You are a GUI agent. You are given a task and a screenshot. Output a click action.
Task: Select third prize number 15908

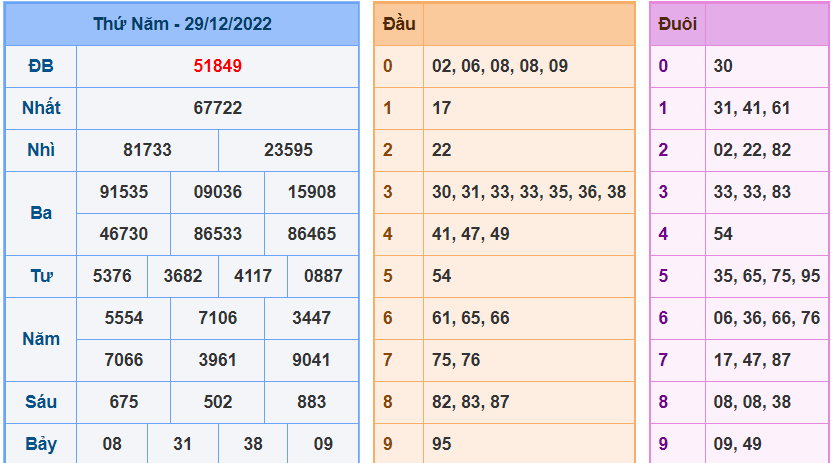(312, 192)
